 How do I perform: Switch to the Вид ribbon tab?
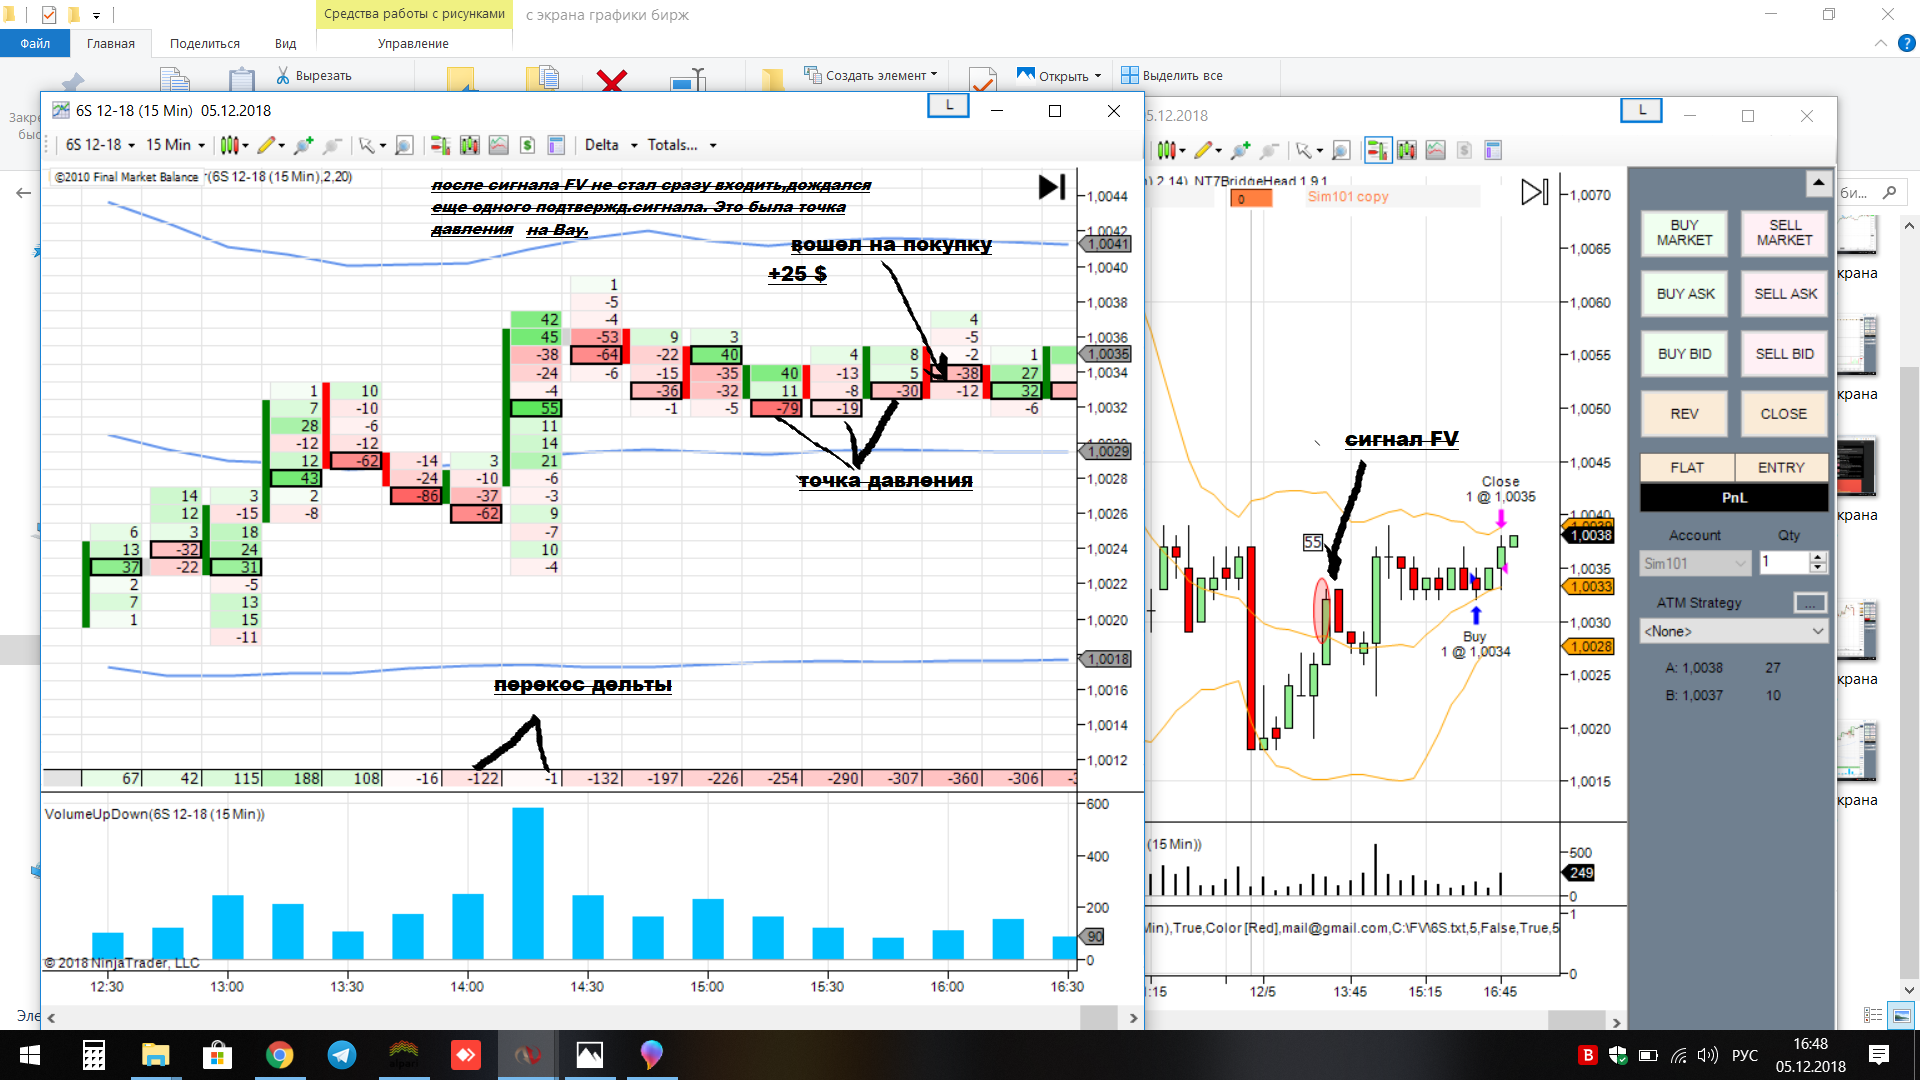285,44
